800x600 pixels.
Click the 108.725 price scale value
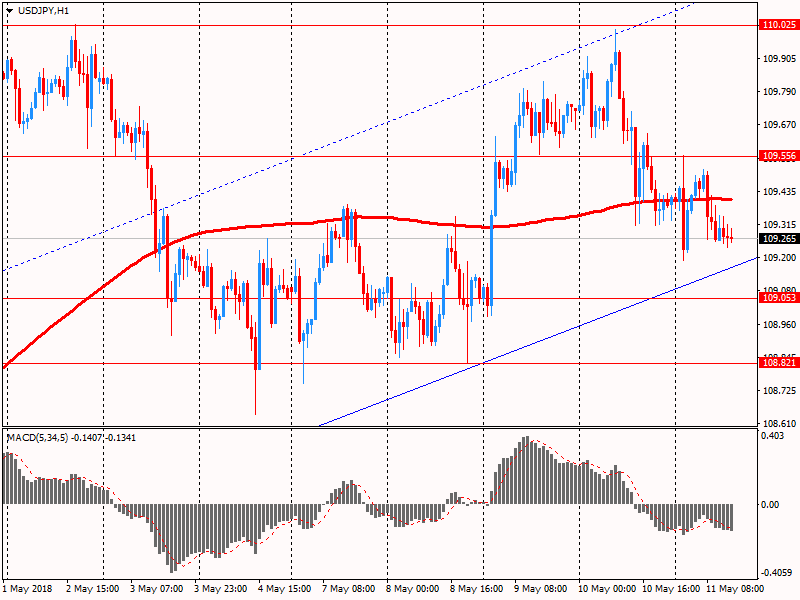pos(779,391)
